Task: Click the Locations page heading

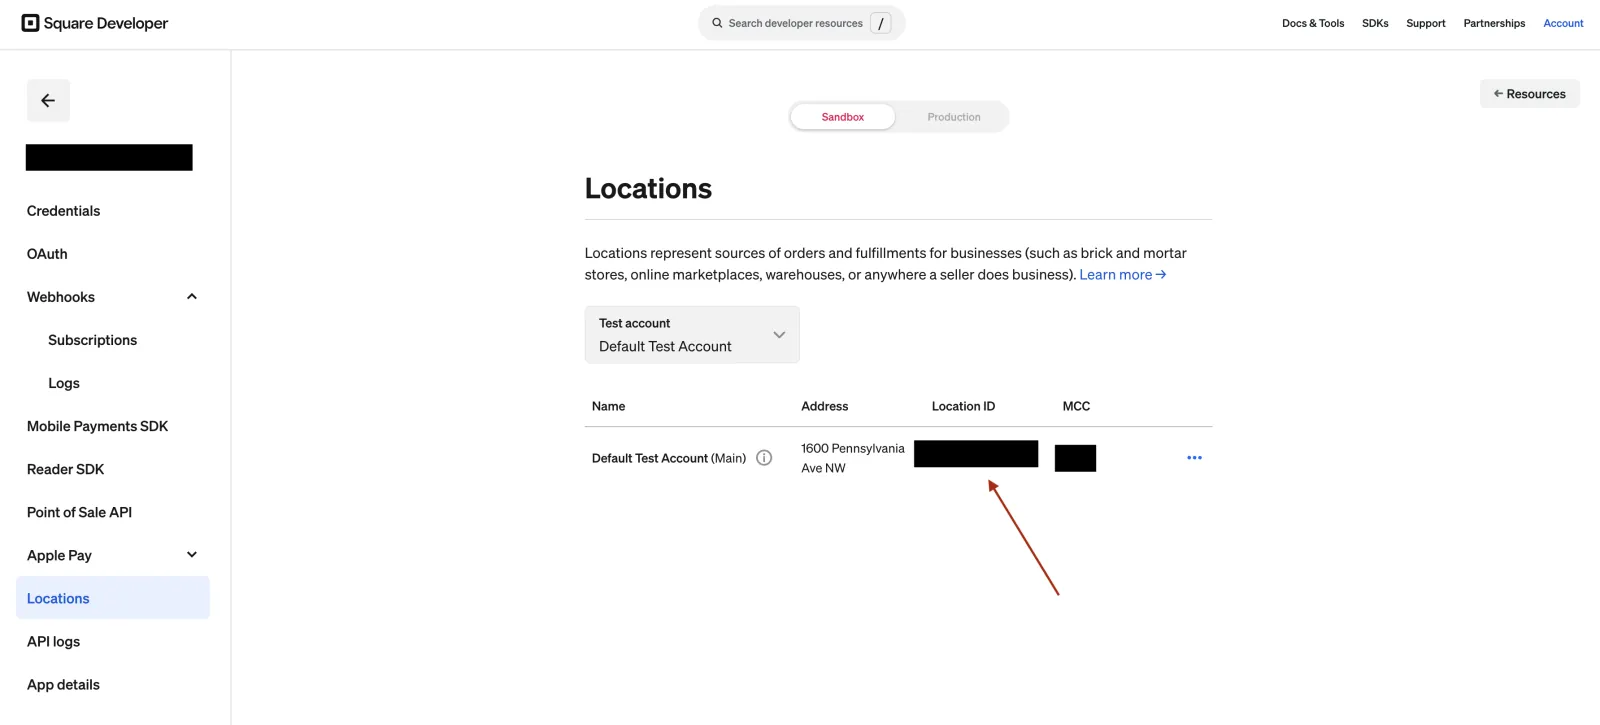Action: pyautogui.click(x=648, y=188)
